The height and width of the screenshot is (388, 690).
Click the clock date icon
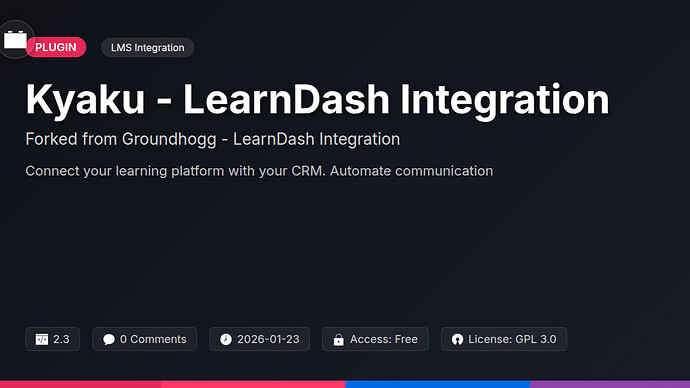226,339
